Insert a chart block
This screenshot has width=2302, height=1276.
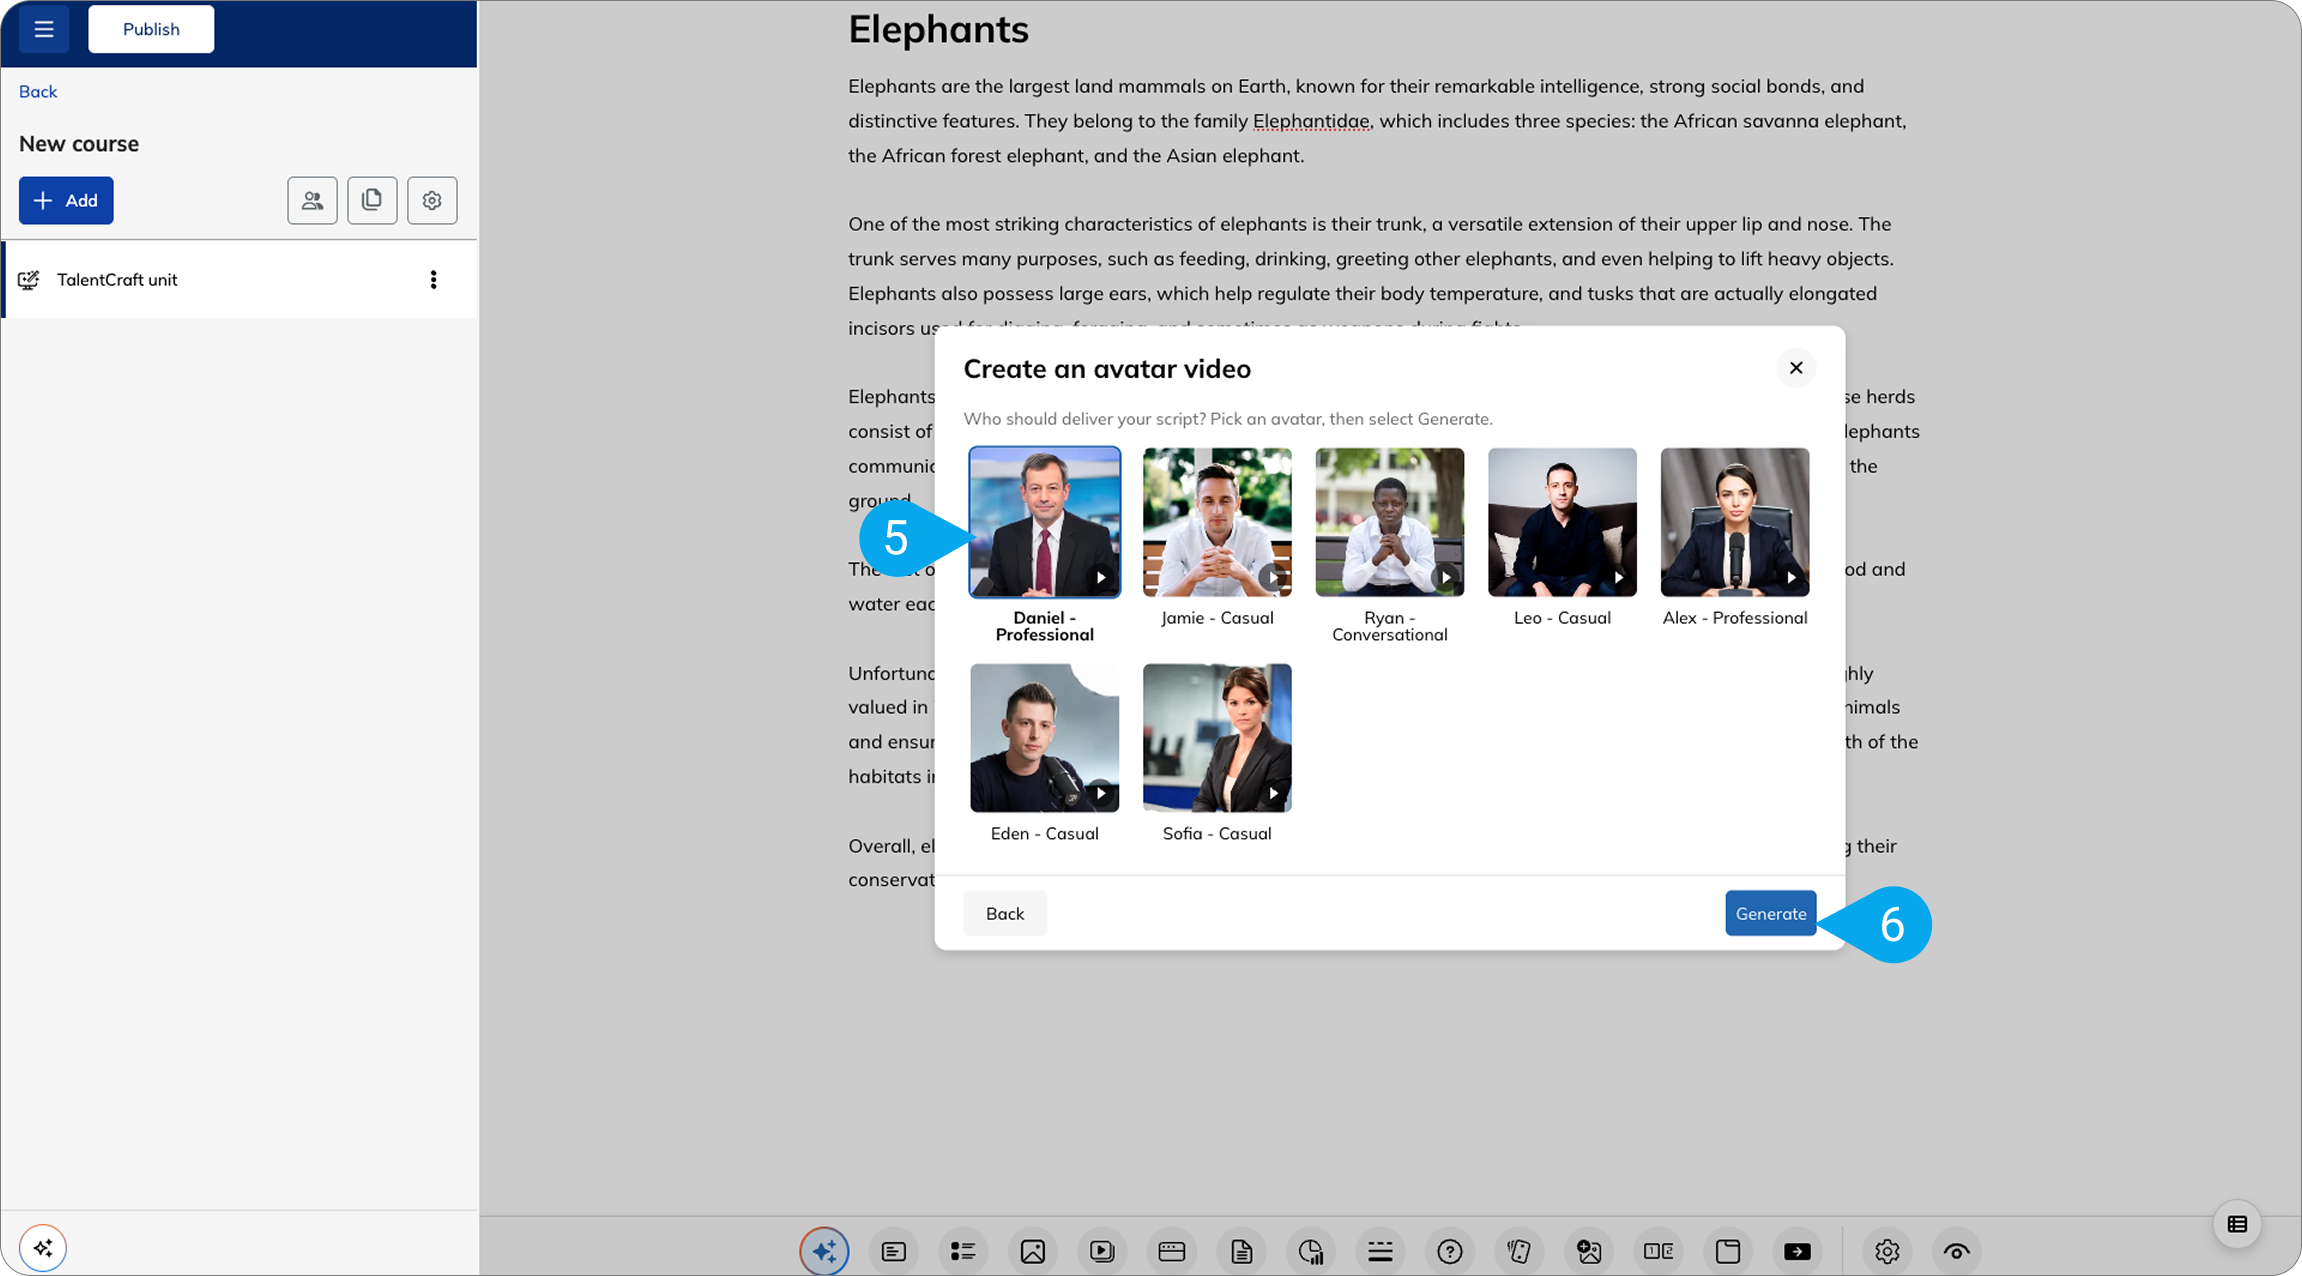coord(1311,1251)
